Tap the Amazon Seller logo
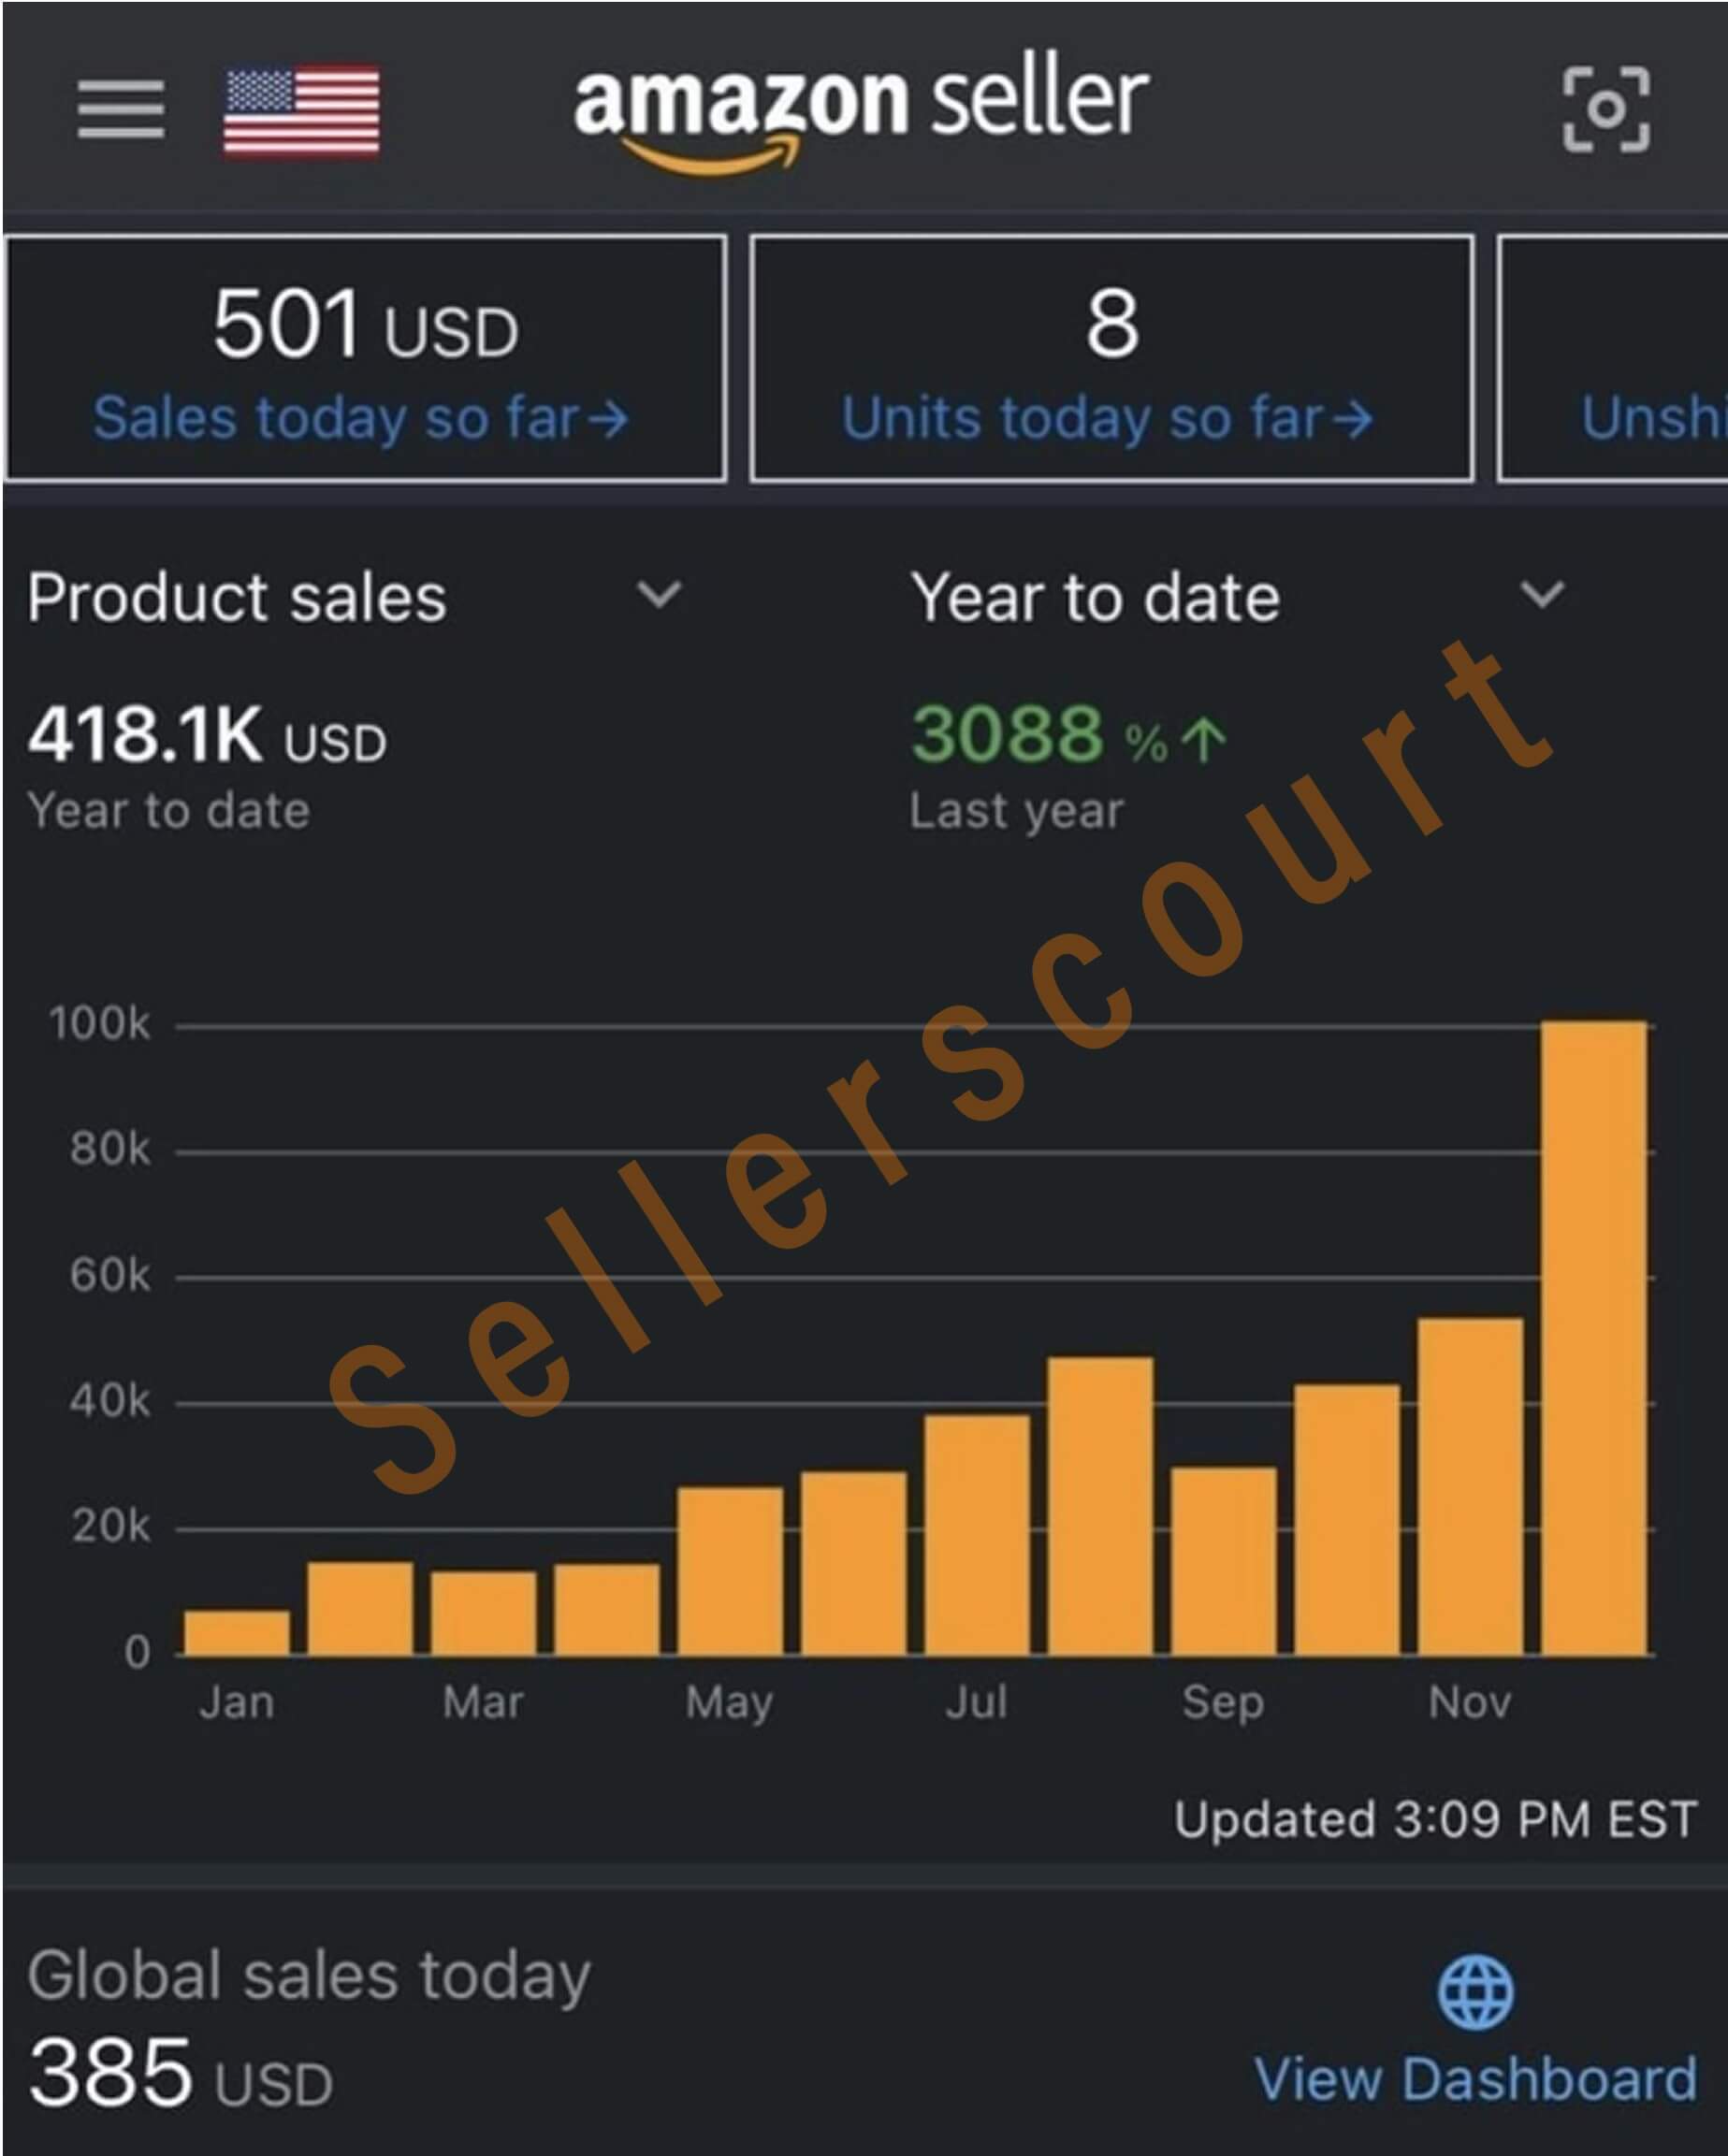The height and width of the screenshot is (2156, 1728). click(x=860, y=110)
